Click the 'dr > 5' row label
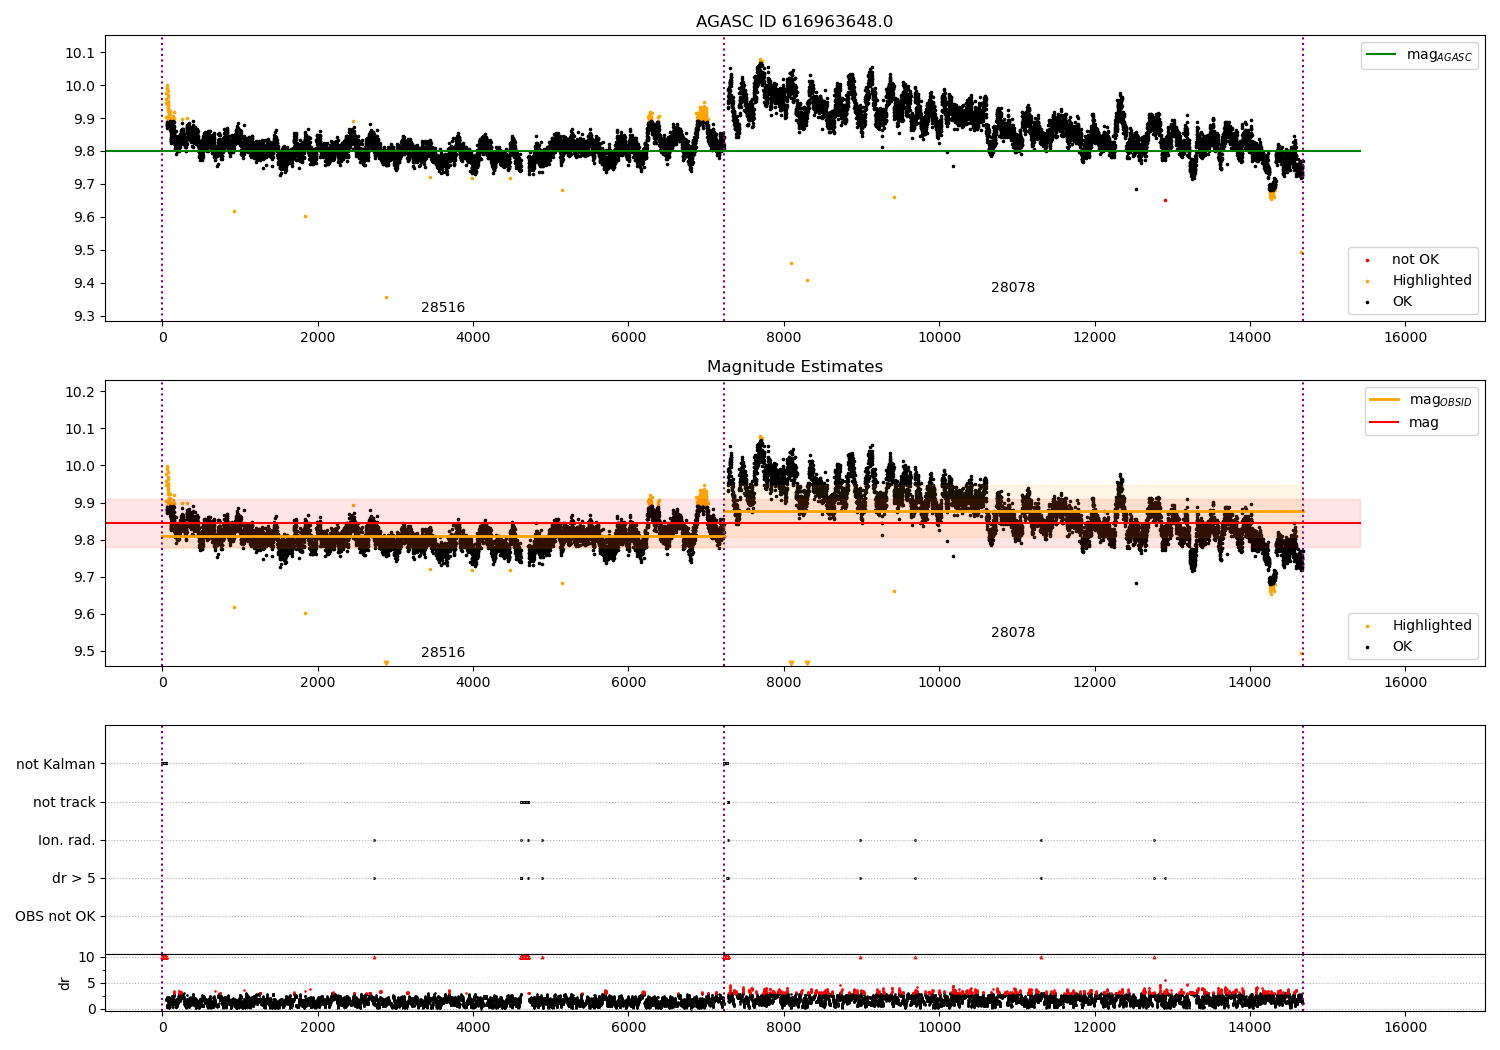Screen dimensions: 1500x1050 pyautogui.click(x=74, y=879)
